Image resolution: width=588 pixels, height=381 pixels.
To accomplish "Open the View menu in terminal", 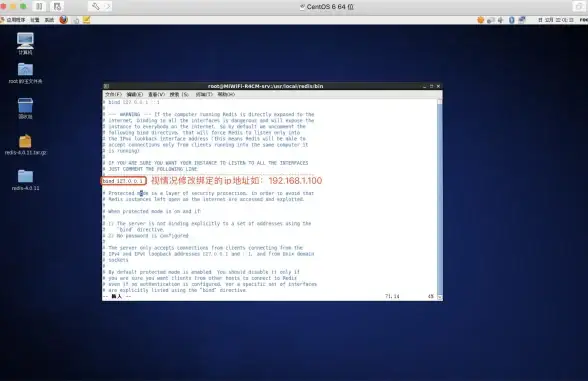I will [156, 94].
